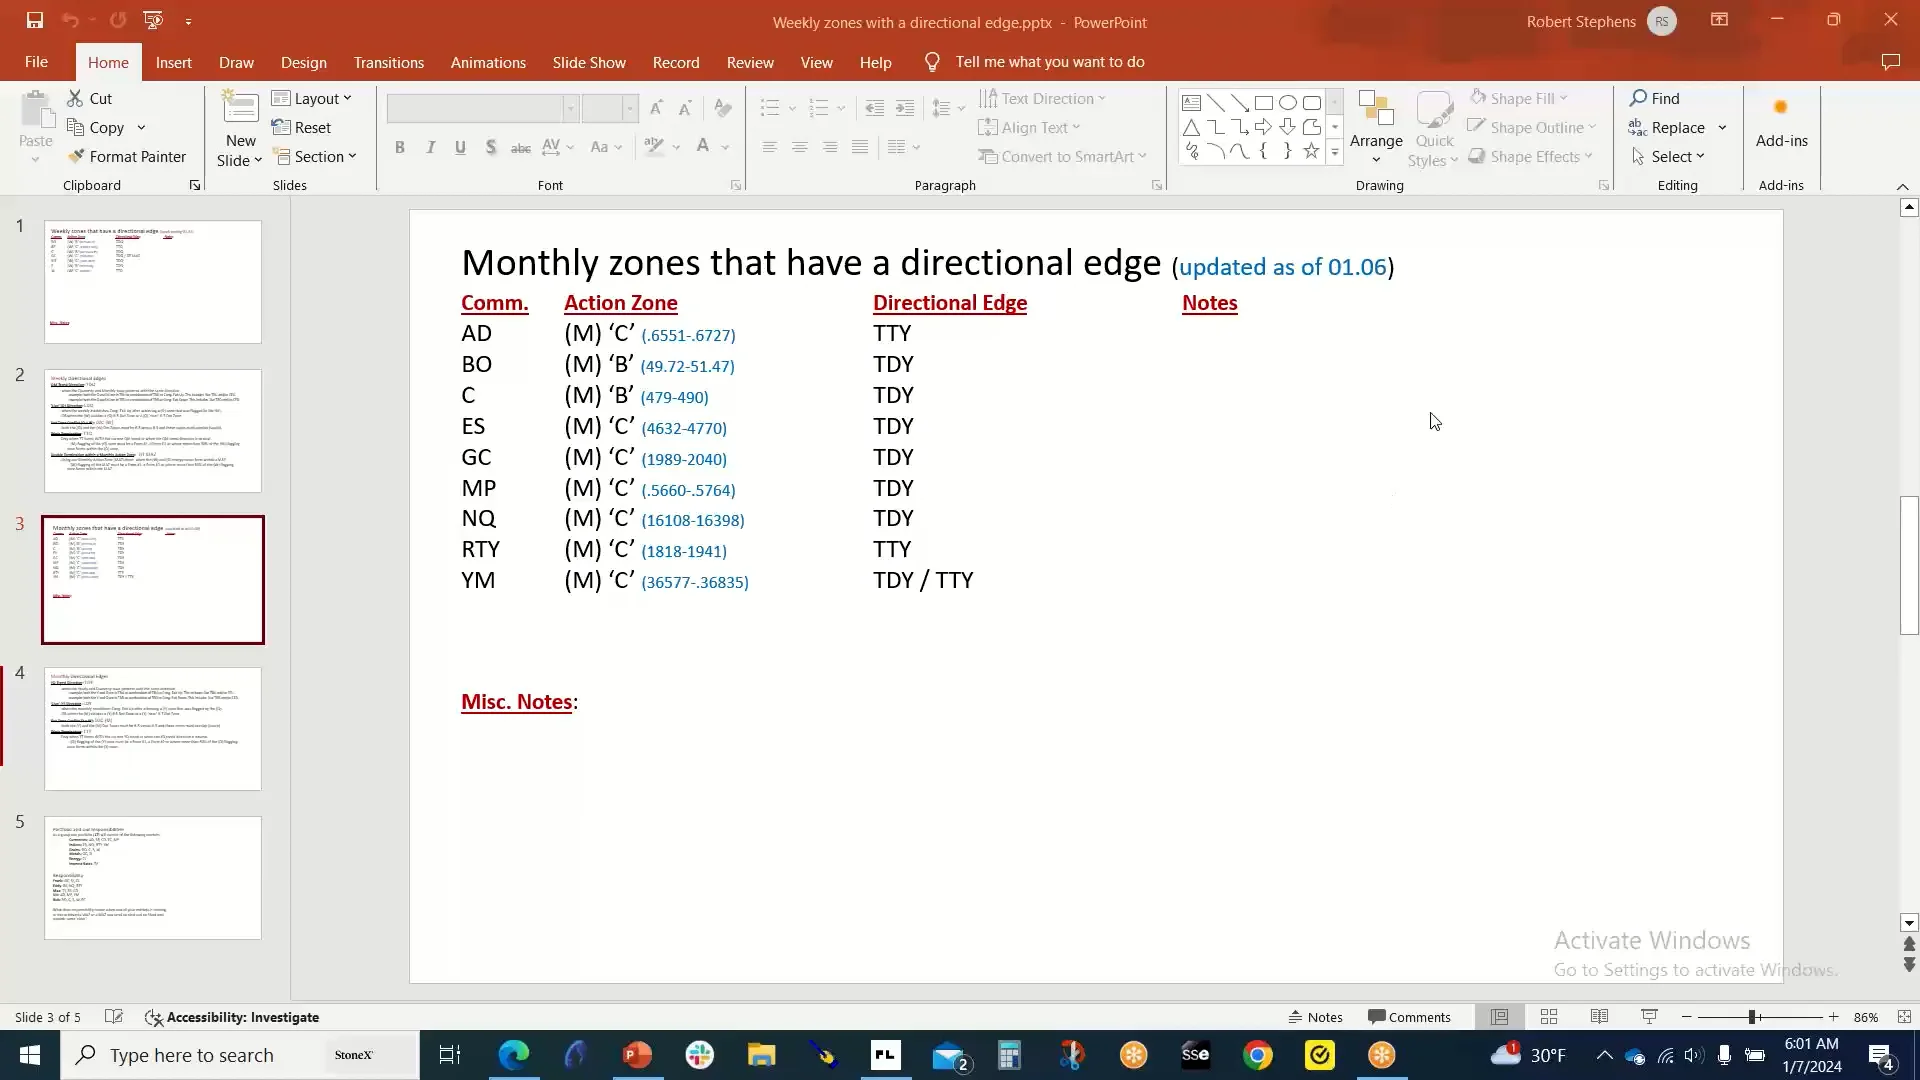Open the Arrange tool
This screenshot has width=1920, height=1080.
click(1376, 128)
